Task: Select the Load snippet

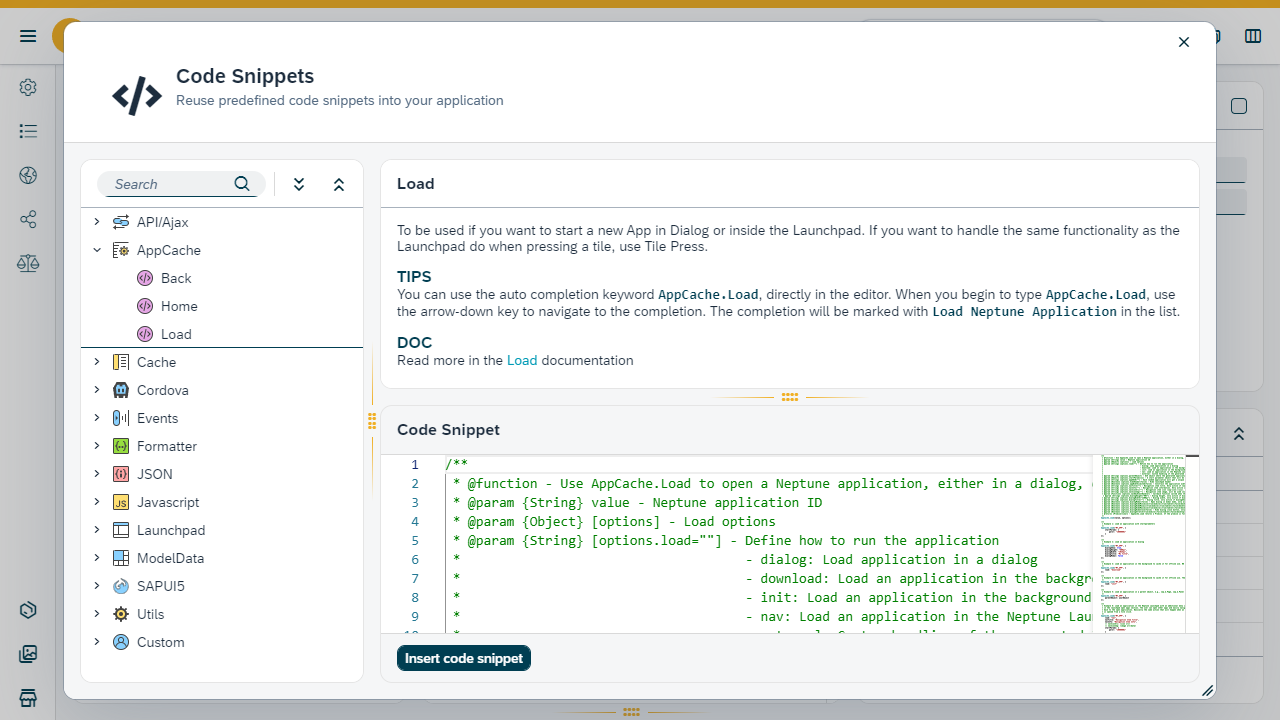Action: [x=222, y=334]
